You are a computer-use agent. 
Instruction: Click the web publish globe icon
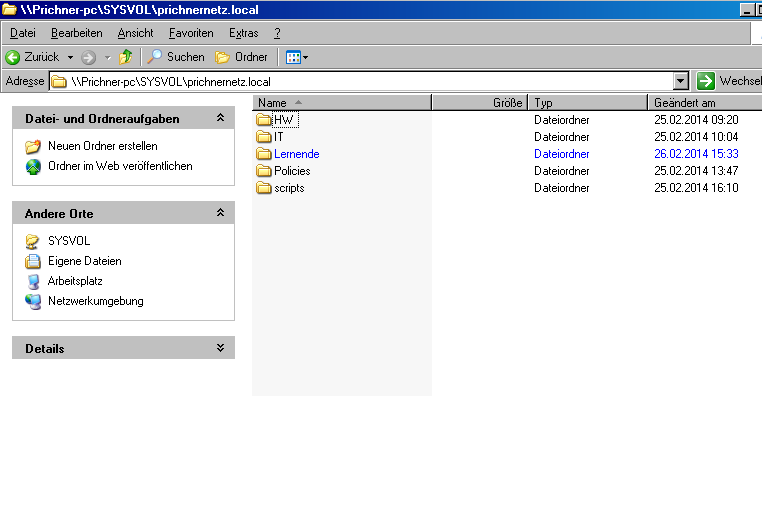33,167
